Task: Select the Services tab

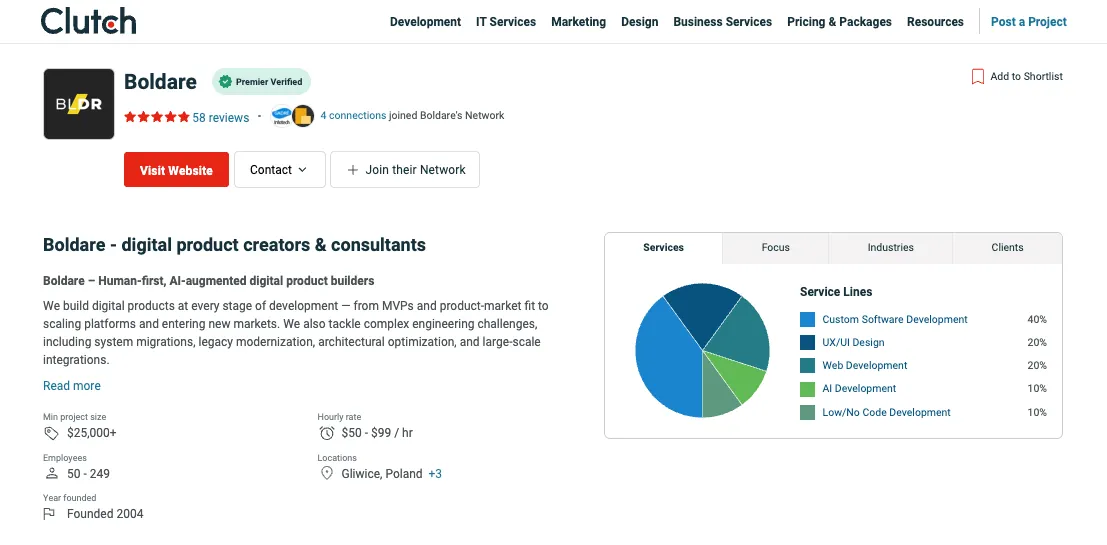Action: click(x=664, y=248)
